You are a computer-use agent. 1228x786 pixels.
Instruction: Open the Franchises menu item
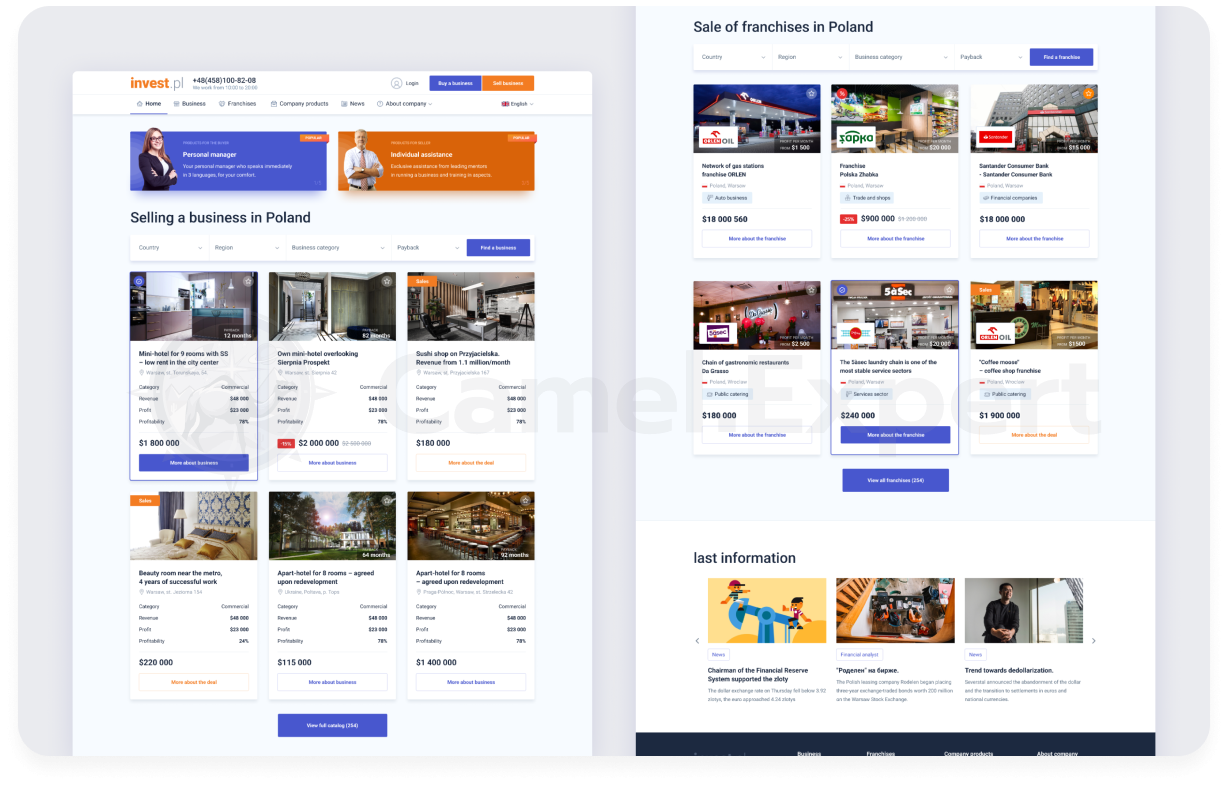(x=237, y=104)
